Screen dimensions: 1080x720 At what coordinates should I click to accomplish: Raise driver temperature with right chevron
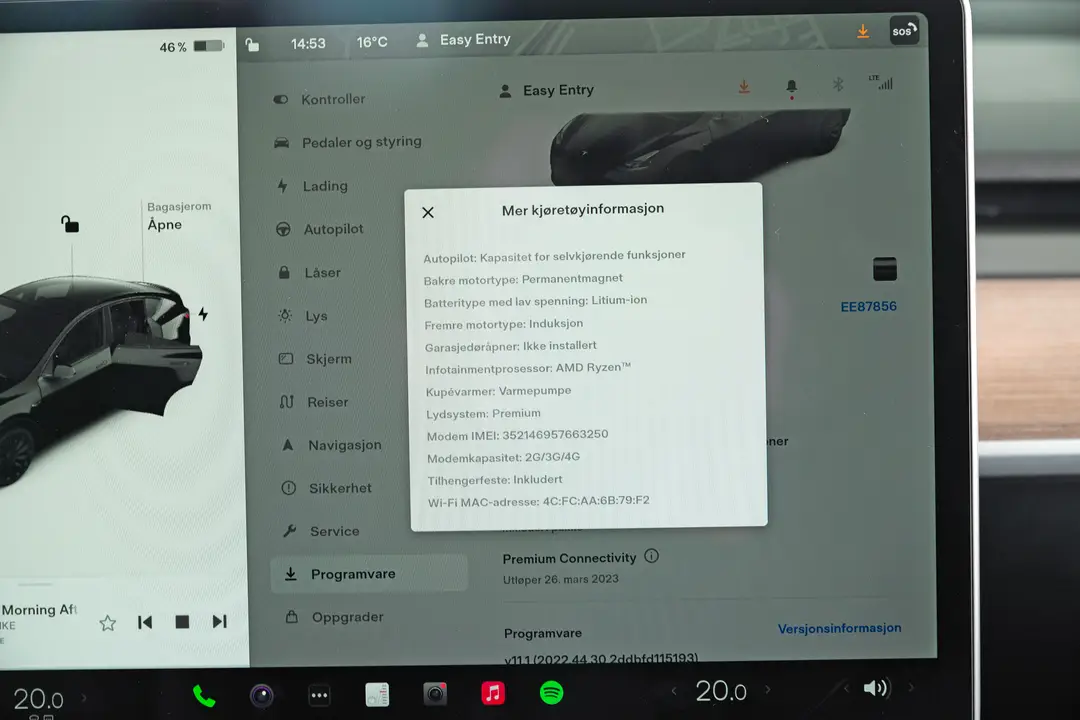click(x=84, y=698)
